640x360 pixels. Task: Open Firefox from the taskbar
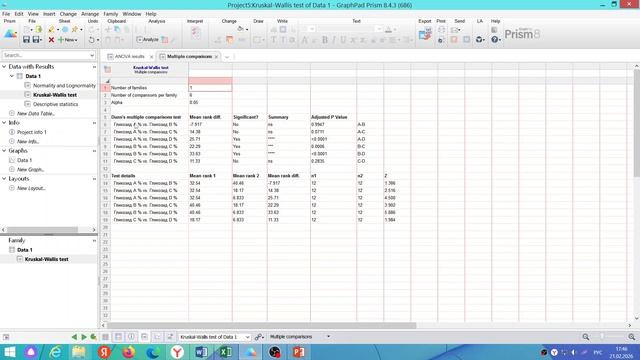(129, 352)
